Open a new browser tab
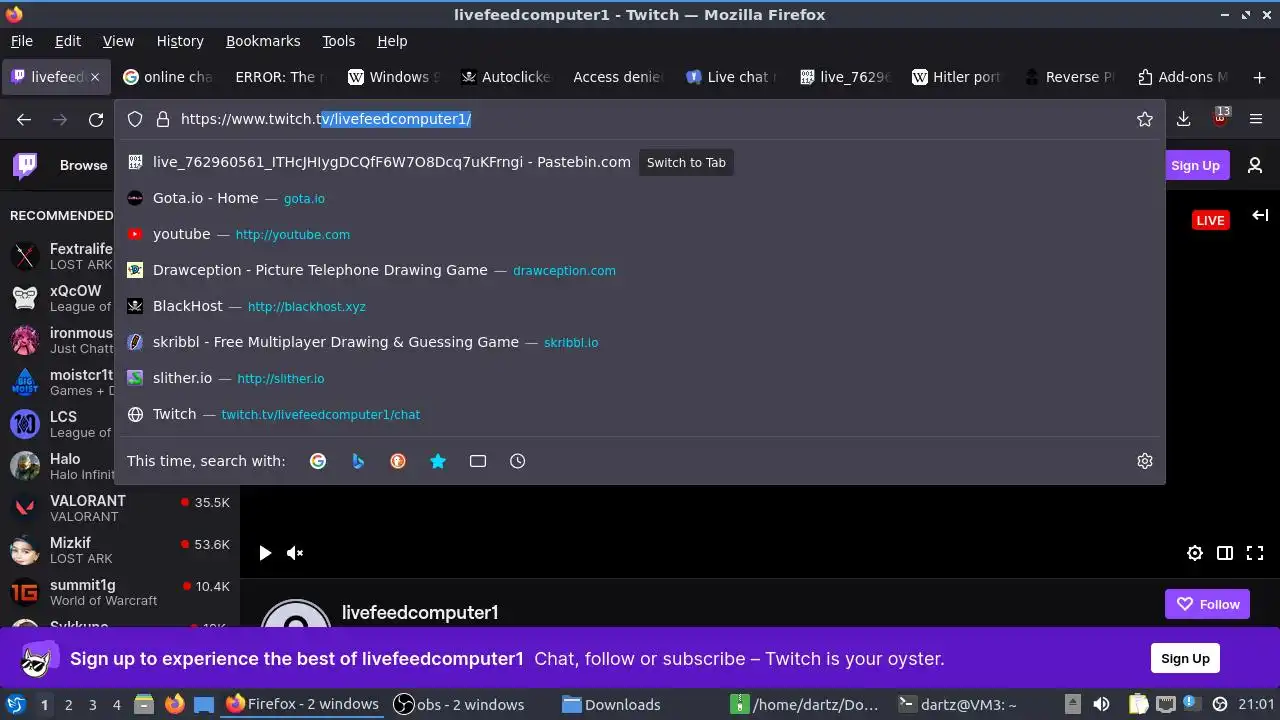 pos(1259,77)
